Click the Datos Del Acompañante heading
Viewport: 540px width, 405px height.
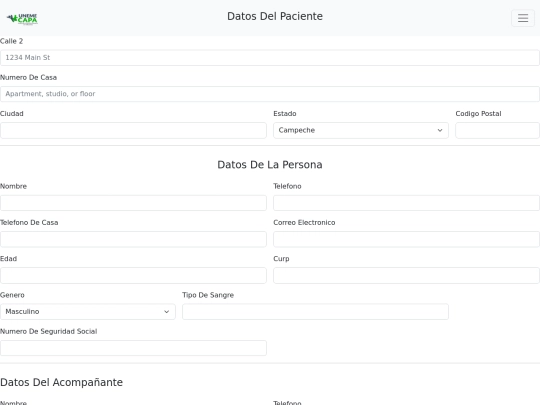pyautogui.click(x=61, y=382)
